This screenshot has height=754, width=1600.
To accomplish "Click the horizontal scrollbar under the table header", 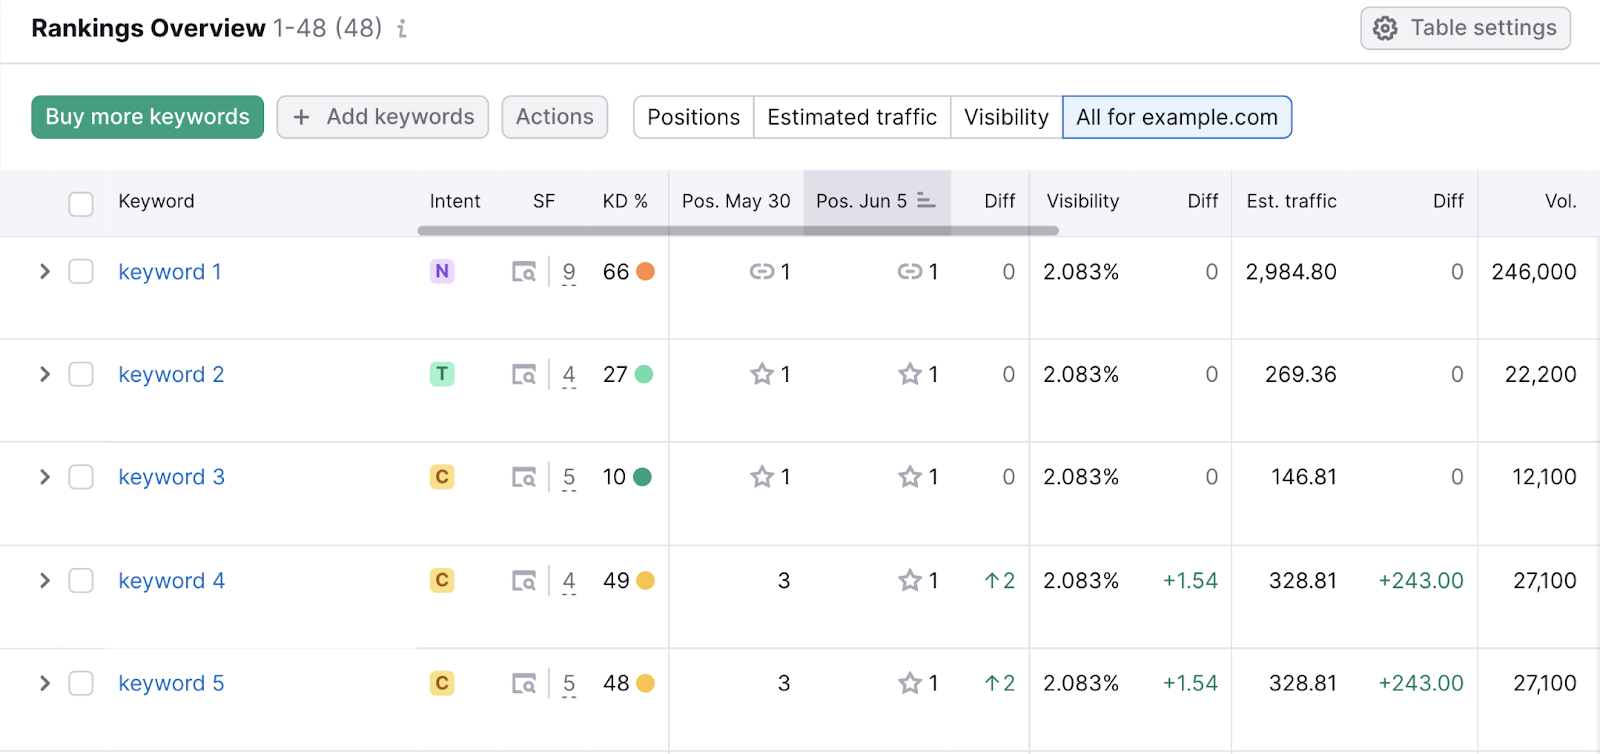I will pyautogui.click(x=738, y=231).
